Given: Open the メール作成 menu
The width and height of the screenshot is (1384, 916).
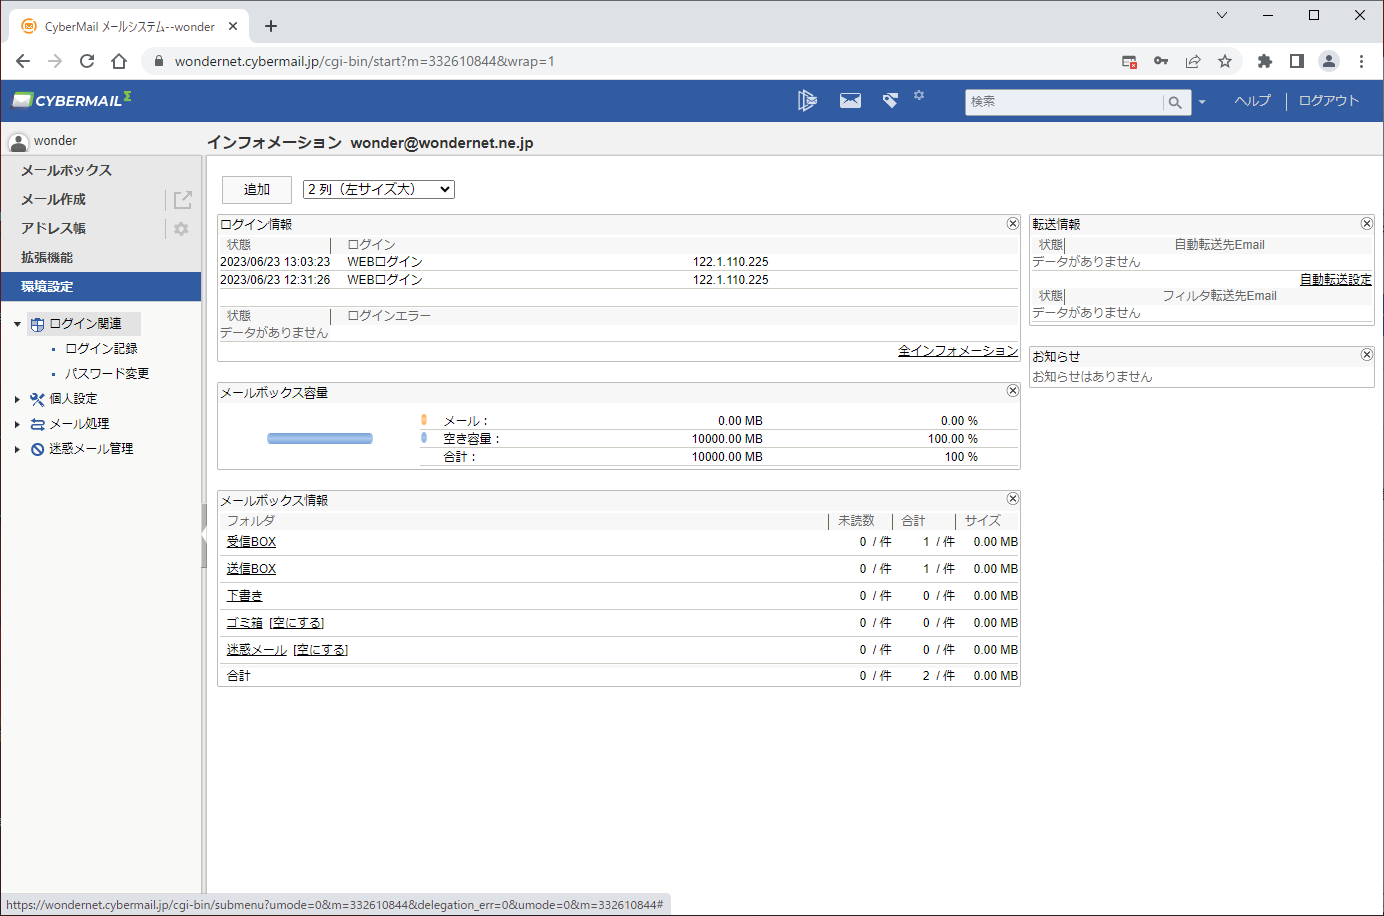Looking at the screenshot, I should point(53,200).
